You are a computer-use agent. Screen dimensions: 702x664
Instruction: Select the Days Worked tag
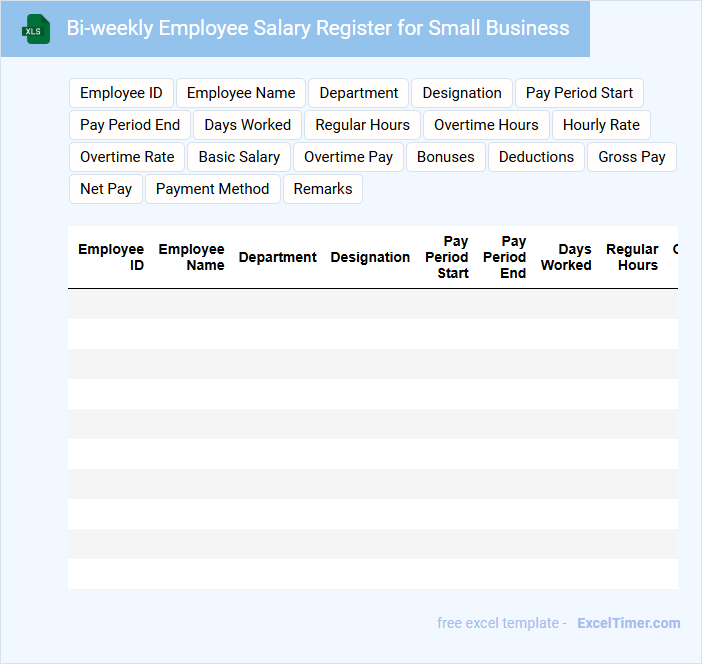click(x=247, y=125)
